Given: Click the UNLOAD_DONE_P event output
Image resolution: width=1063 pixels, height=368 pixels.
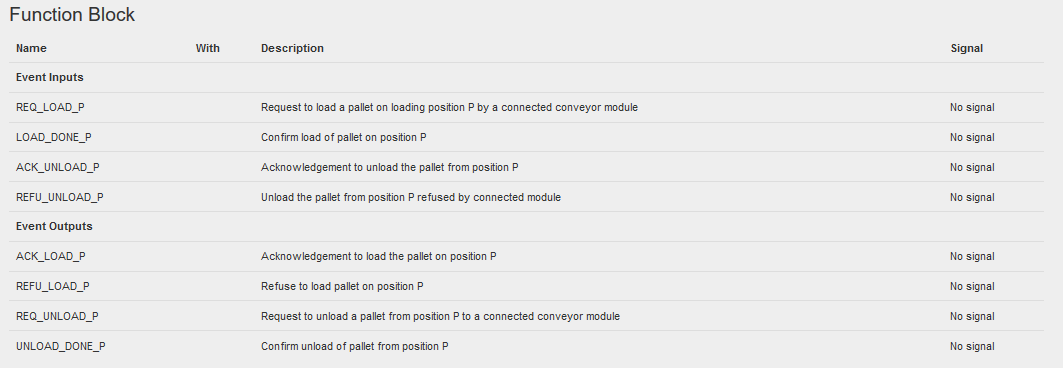Looking at the screenshot, I should [61, 346].
